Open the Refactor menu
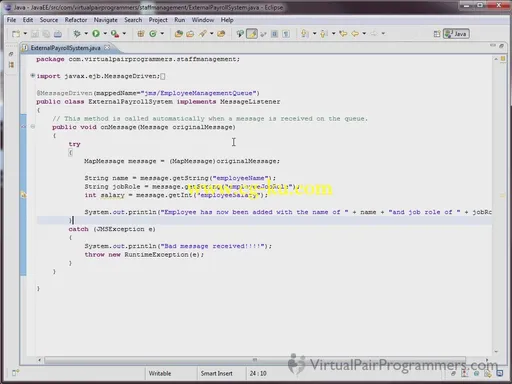 76,20
